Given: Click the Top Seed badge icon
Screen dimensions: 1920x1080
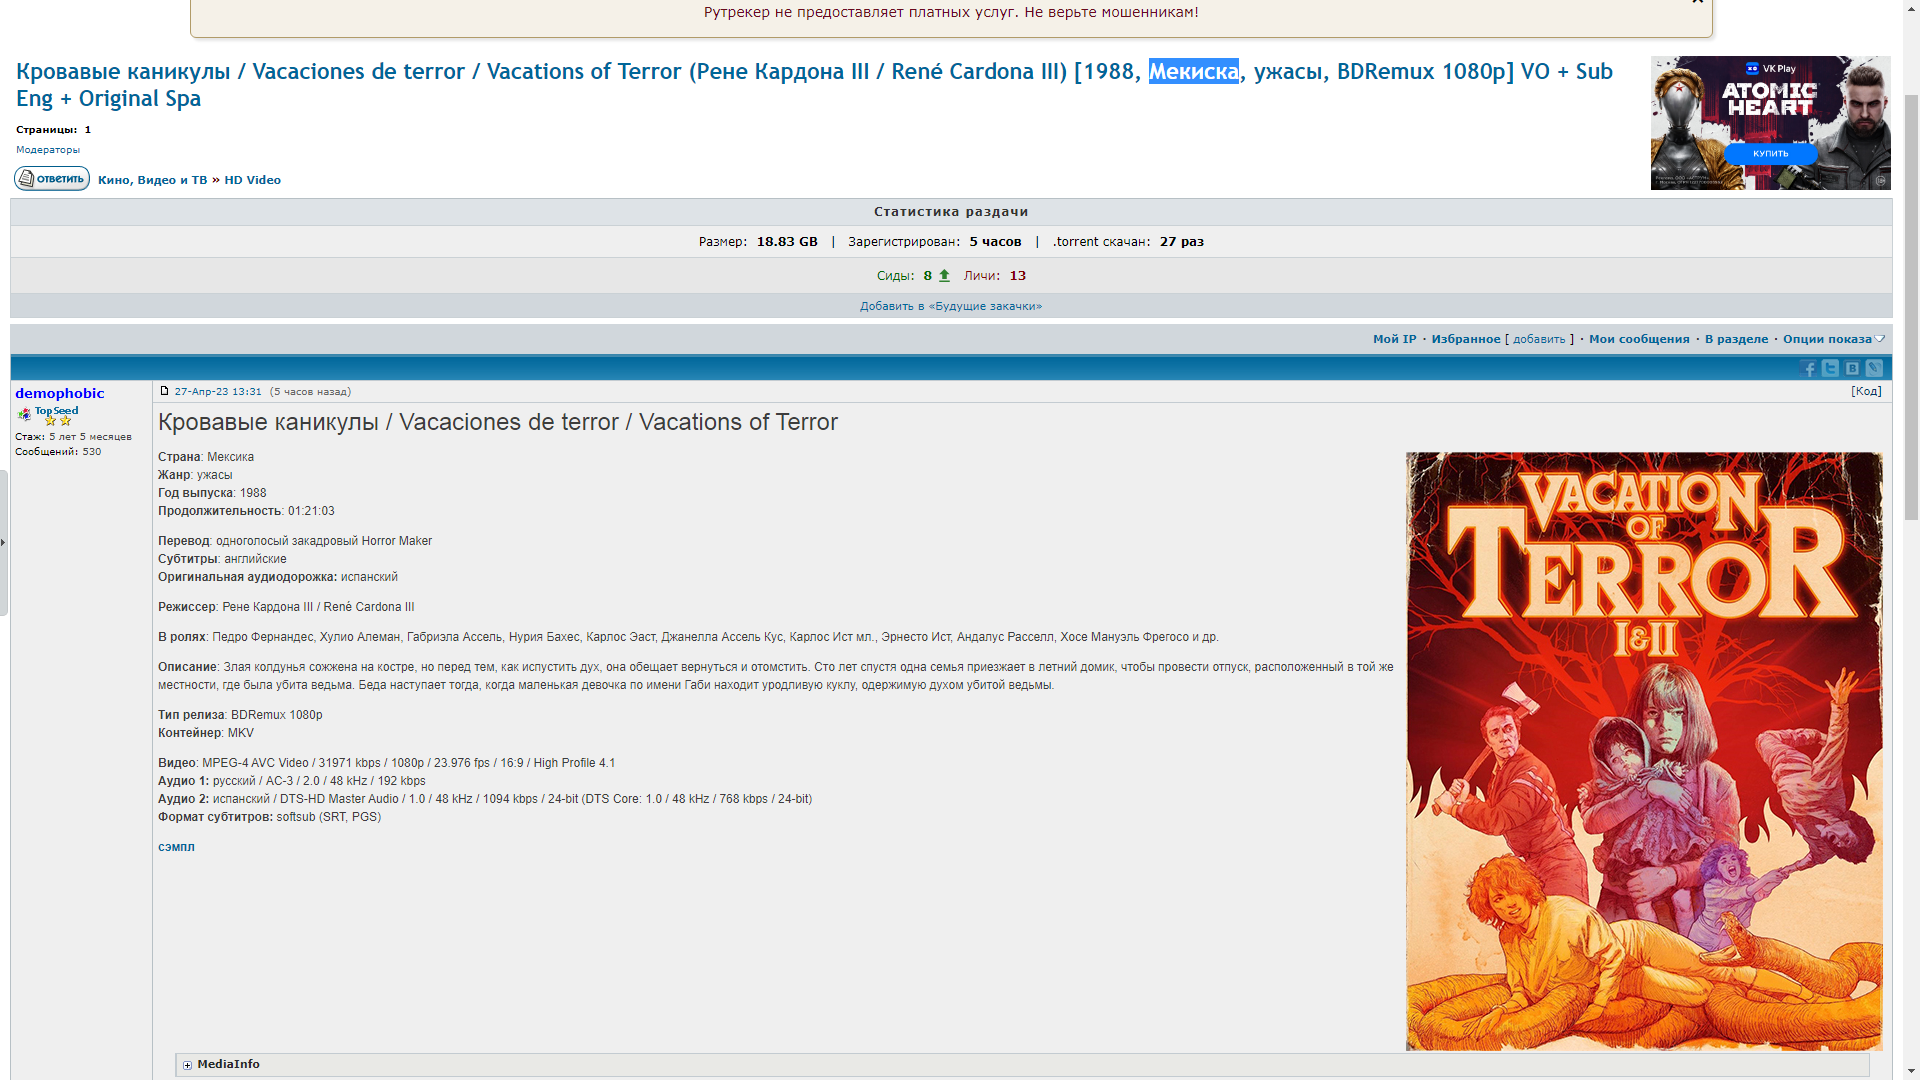Looking at the screenshot, I should point(25,414).
